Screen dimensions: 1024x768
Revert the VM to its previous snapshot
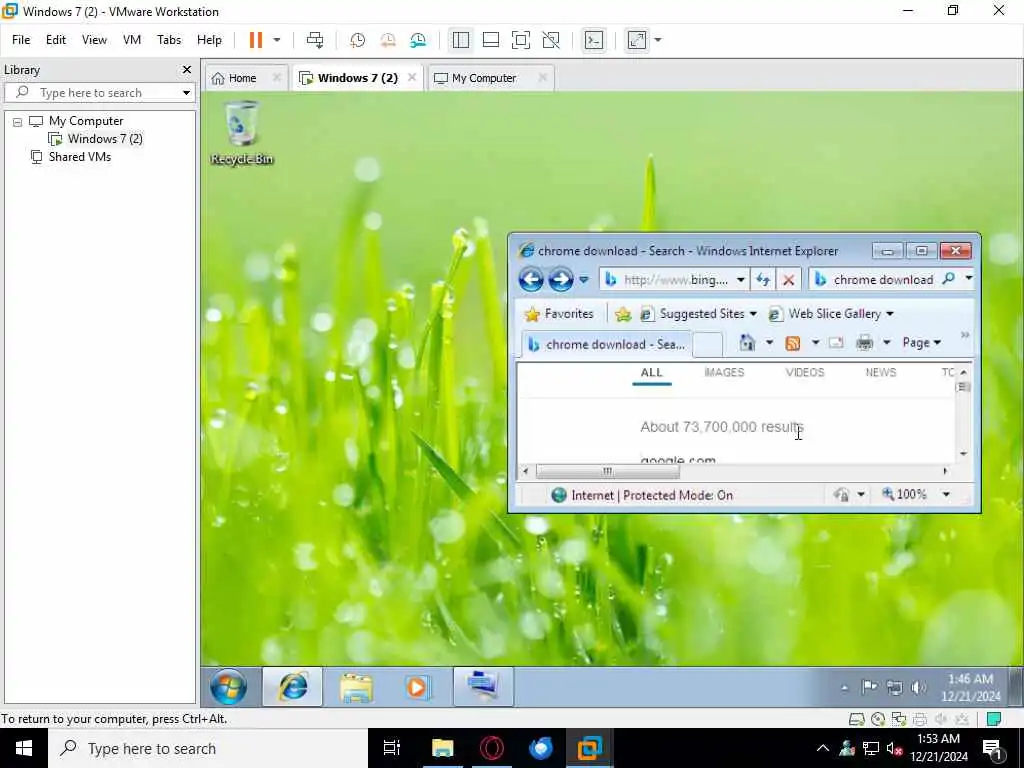388,40
